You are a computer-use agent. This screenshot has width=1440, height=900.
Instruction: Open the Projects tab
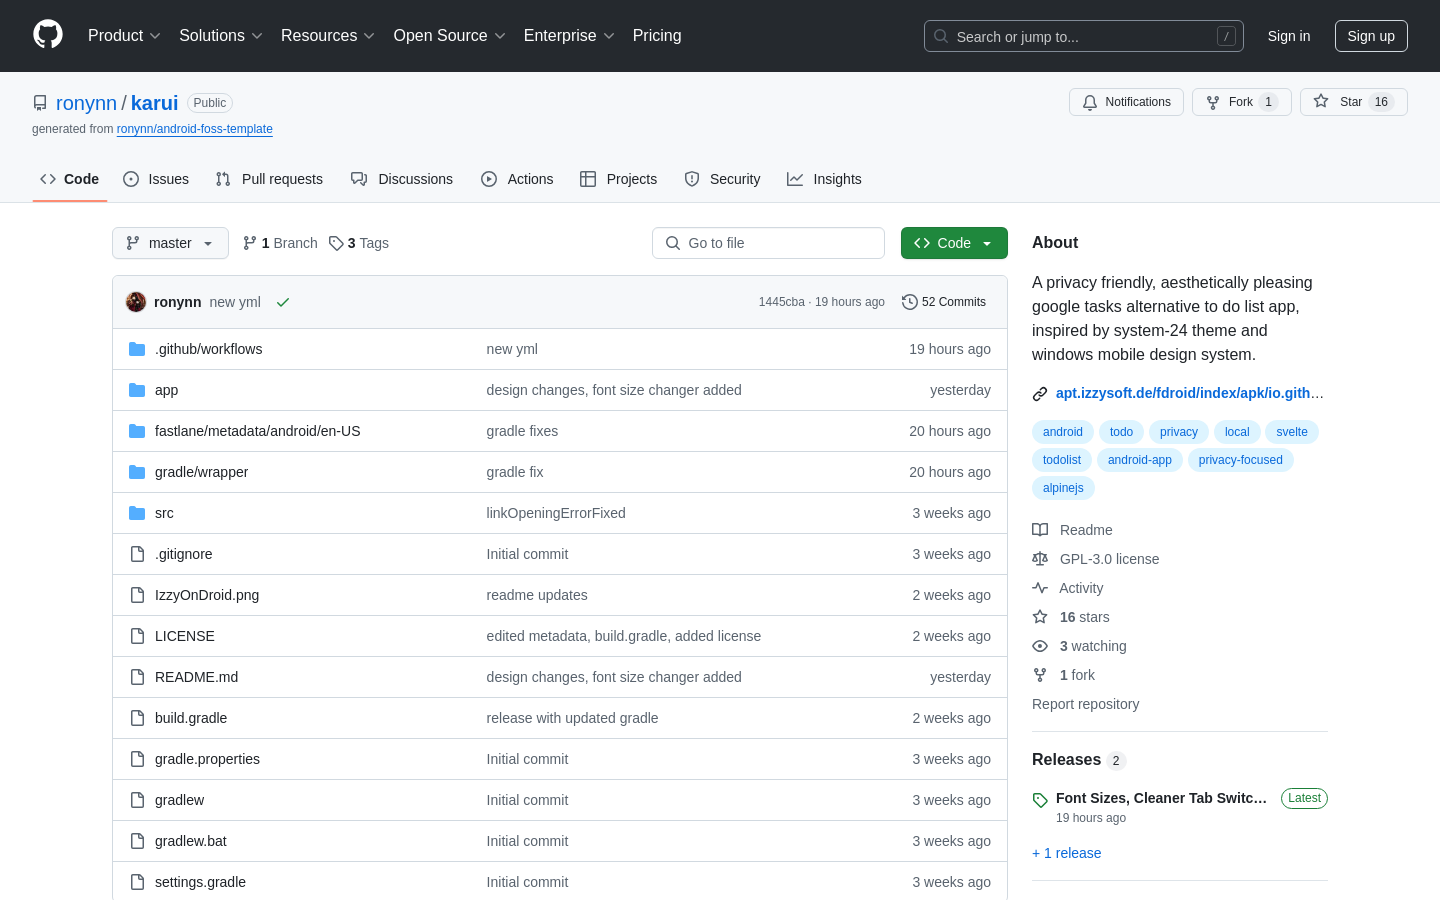click(619, 179)
